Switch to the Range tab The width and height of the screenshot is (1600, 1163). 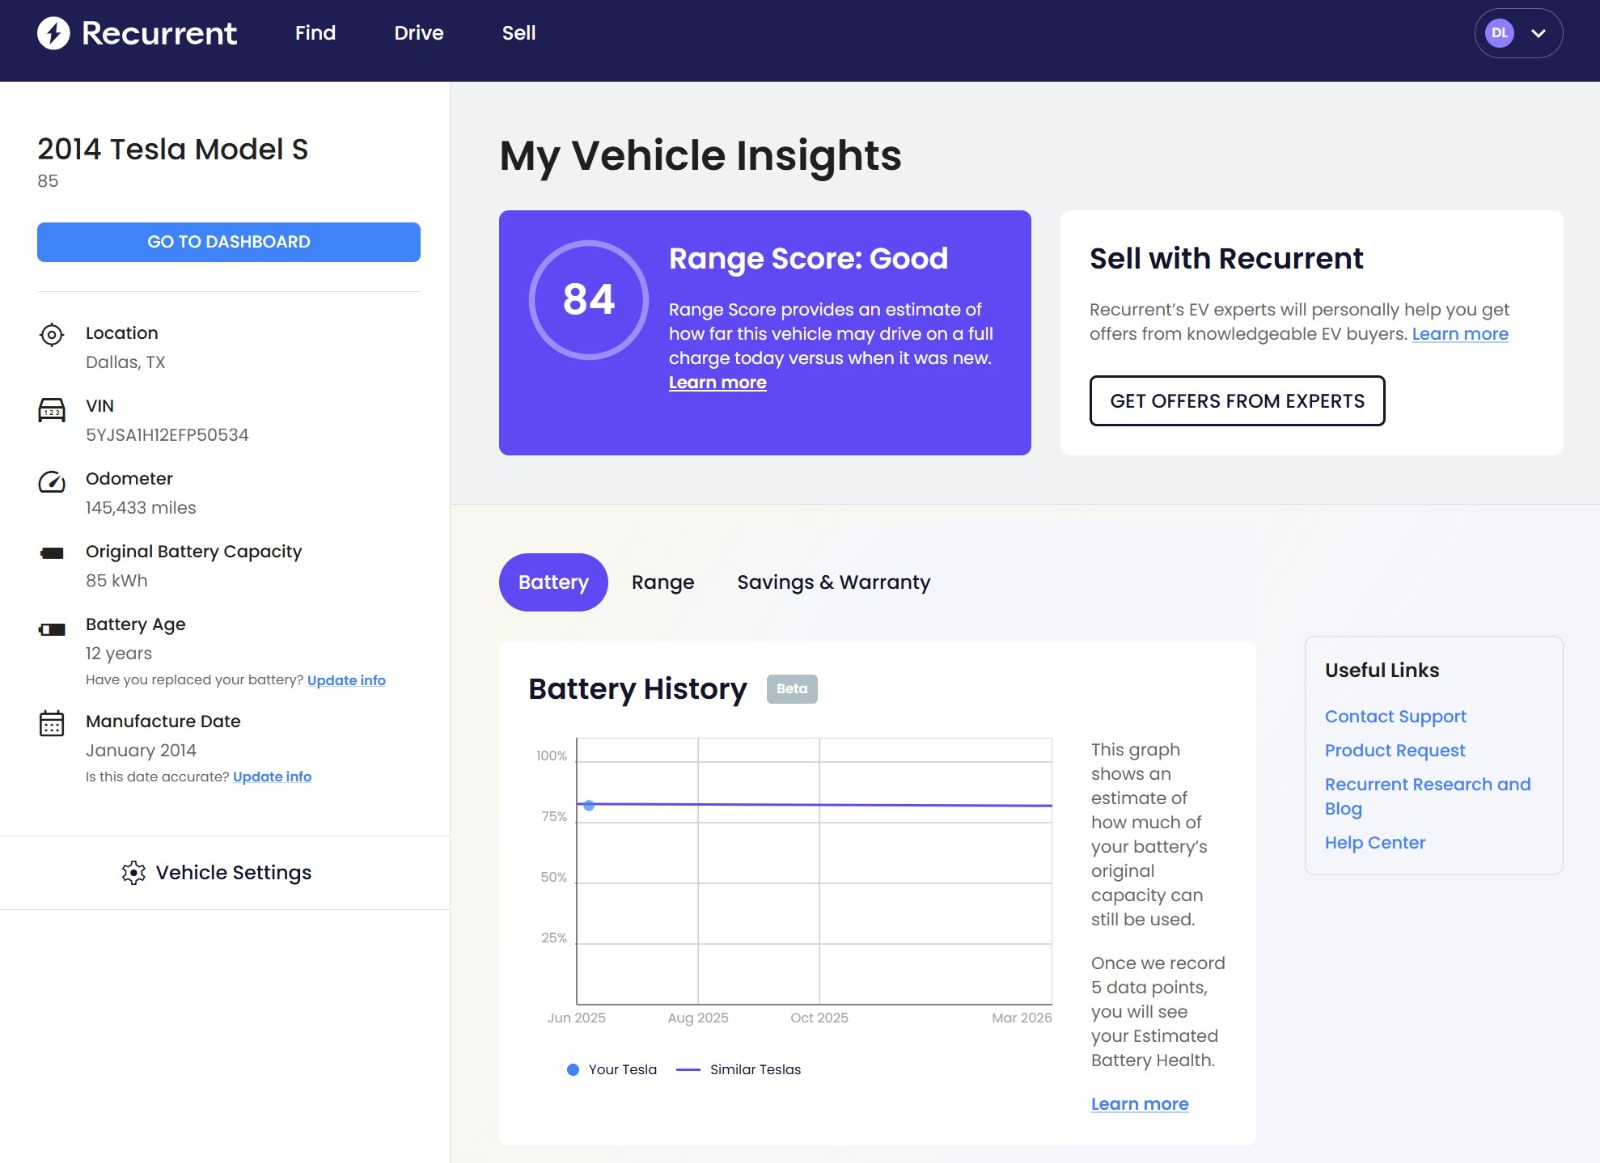(x=662, y=582)
